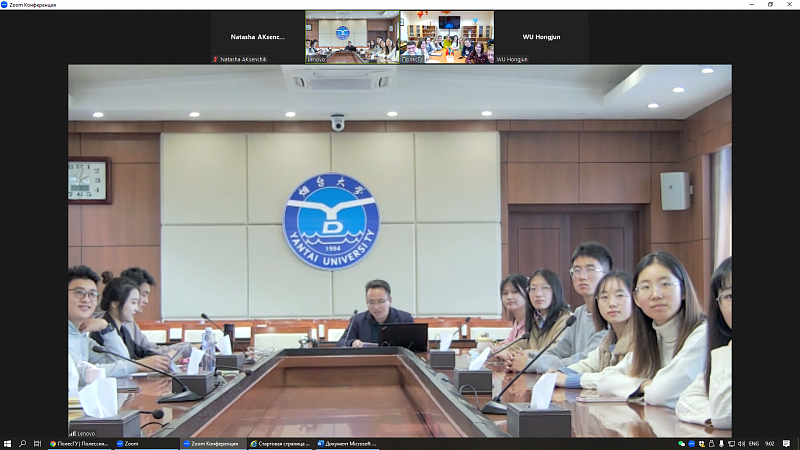The width and height of the screenshot is (800, 450).
Task: Click the blue Zoom tray icon
Action: [x=693, y=443]
